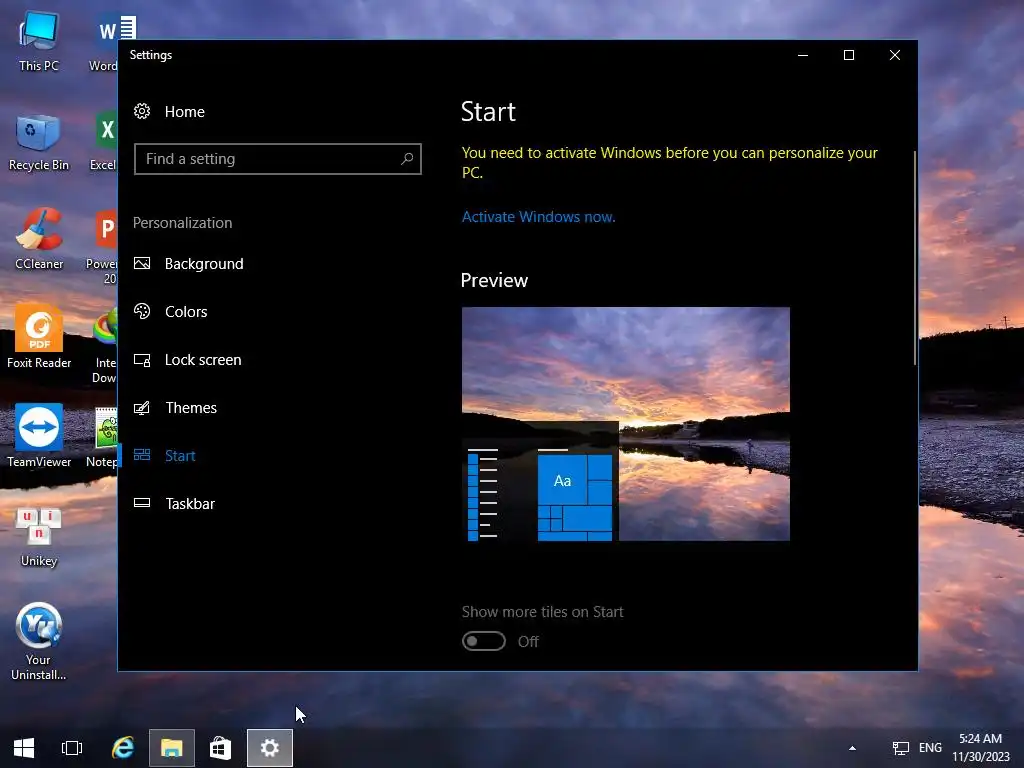
Task: Open the Windows Start button on taskbar
Action: (24, 748)
